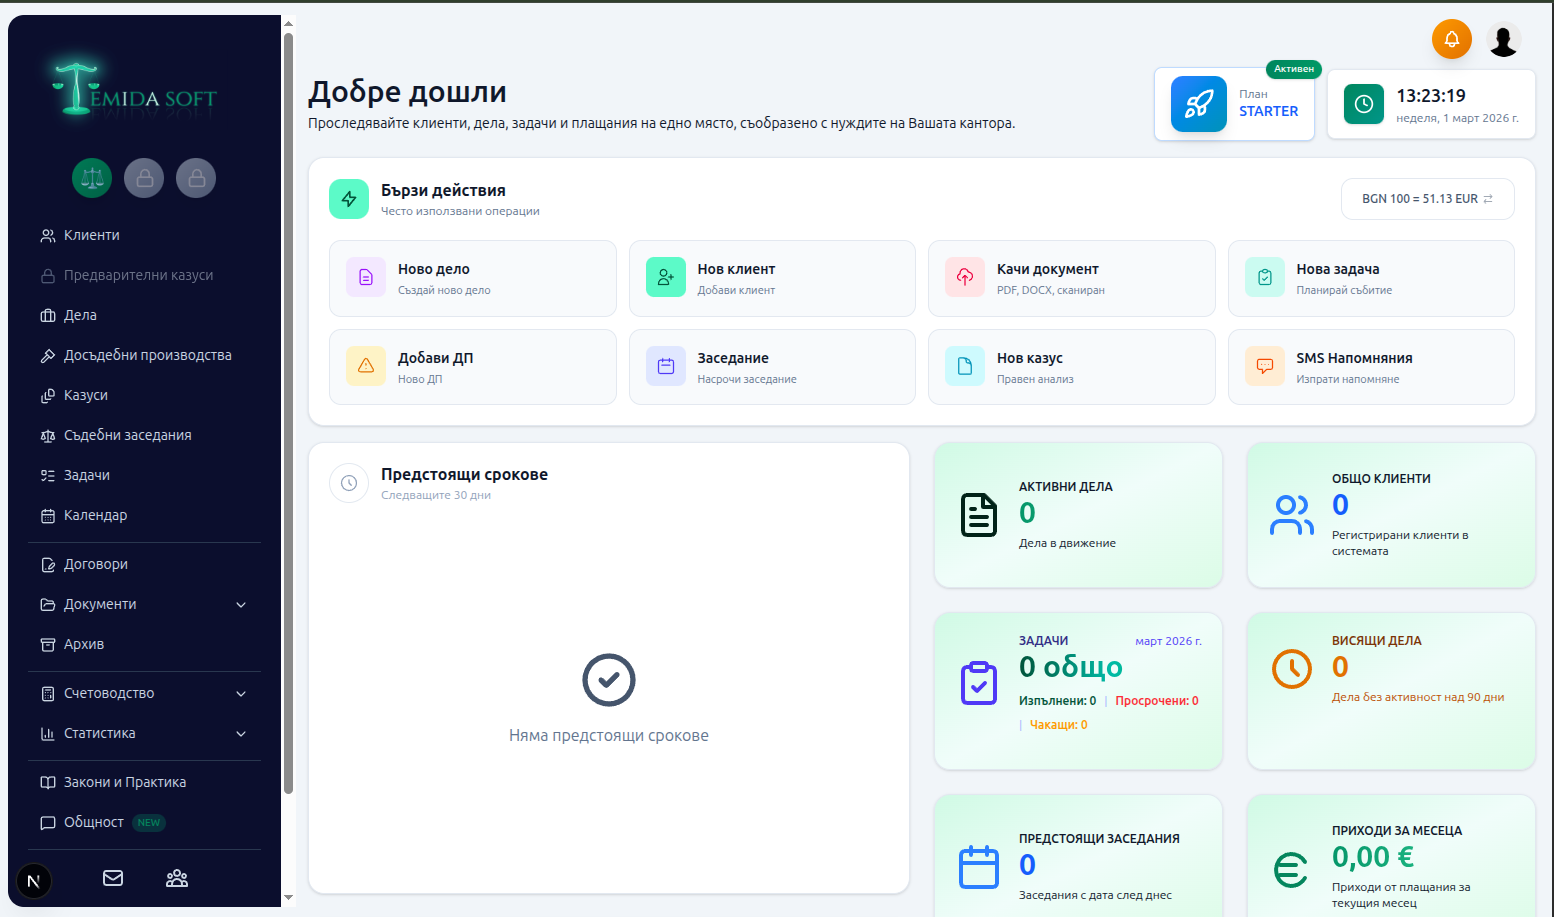Click the sidebar scrollbar down arrow
This screenshot has width=1554, height=917.
288,898
